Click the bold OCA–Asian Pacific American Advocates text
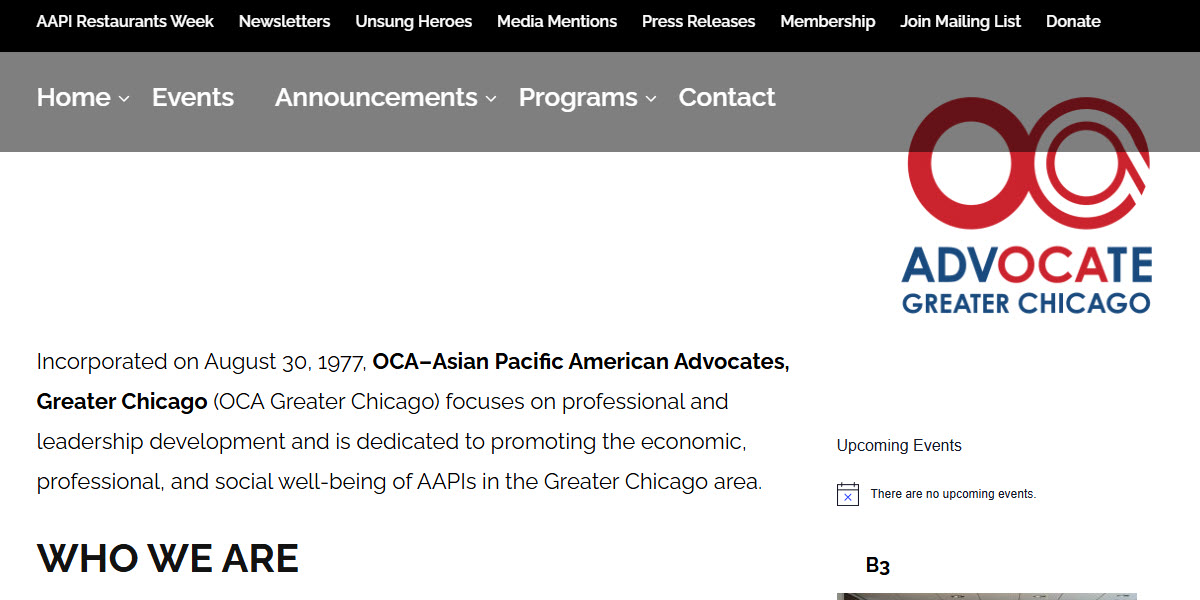 tap(580, 361)
